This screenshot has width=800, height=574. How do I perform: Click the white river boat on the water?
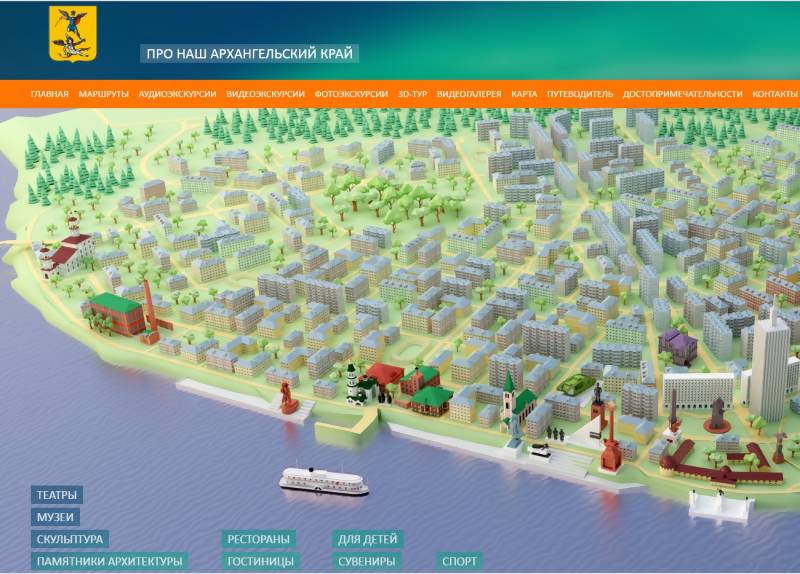(323, 481)
